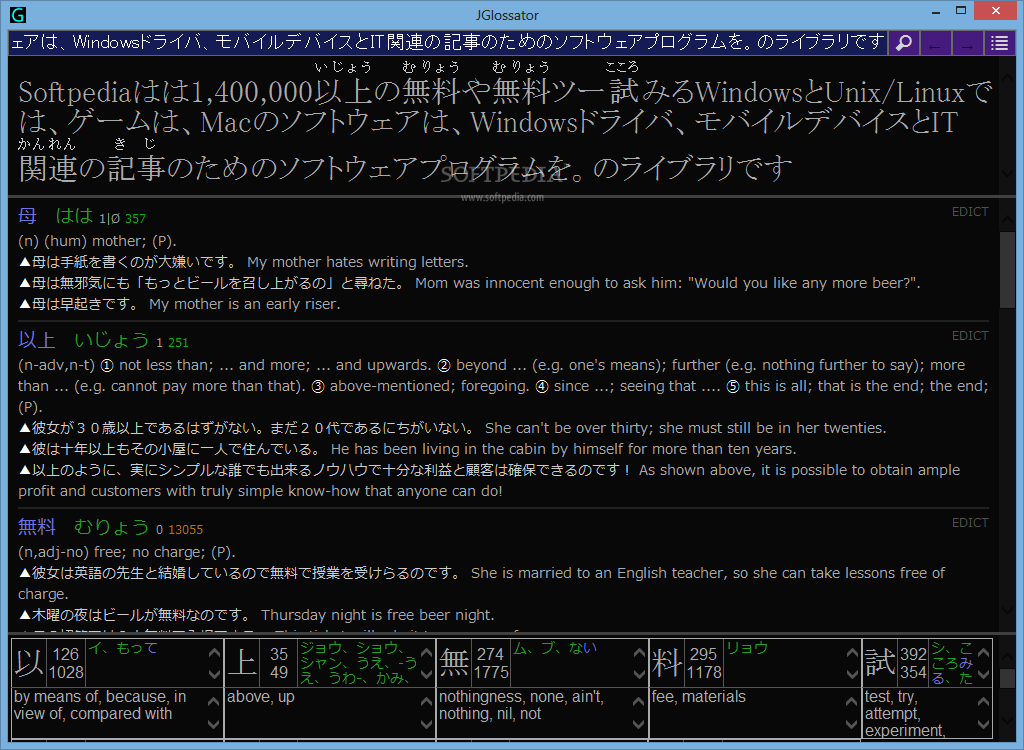
Task: Go back with the left arrow button
Action: (x=935, y=43)
